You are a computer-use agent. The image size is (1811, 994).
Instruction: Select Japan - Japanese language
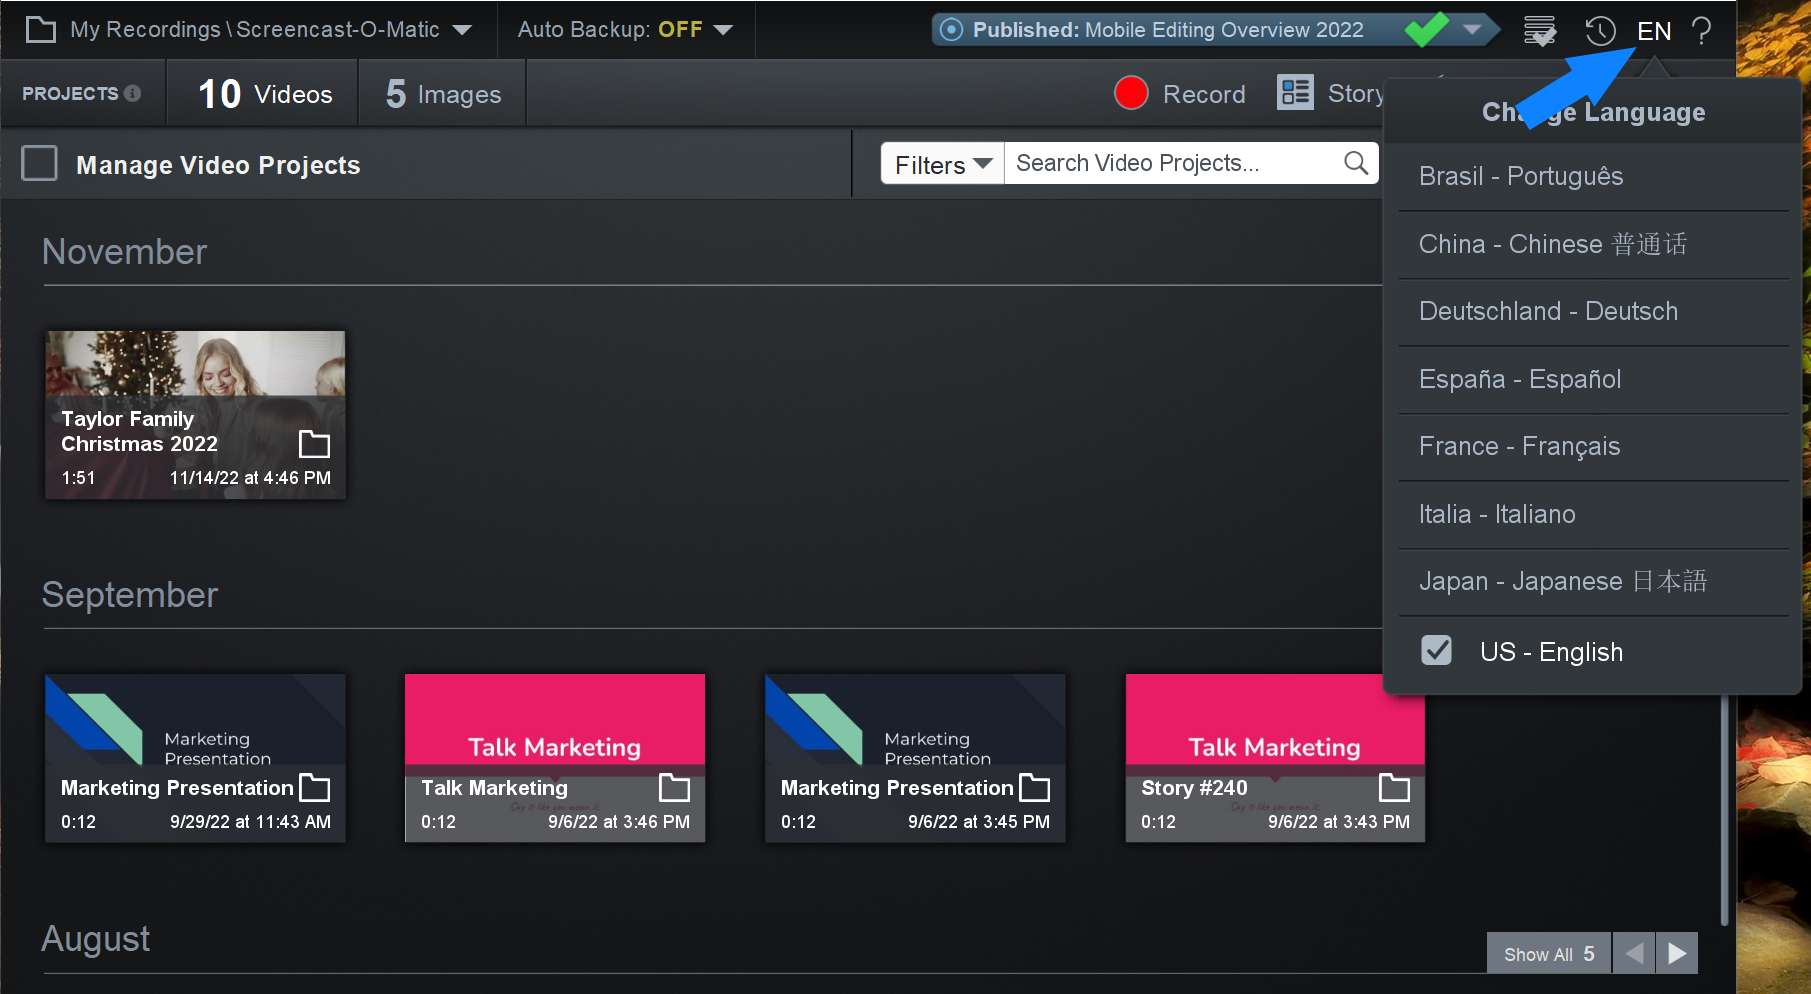[1593, 581]
